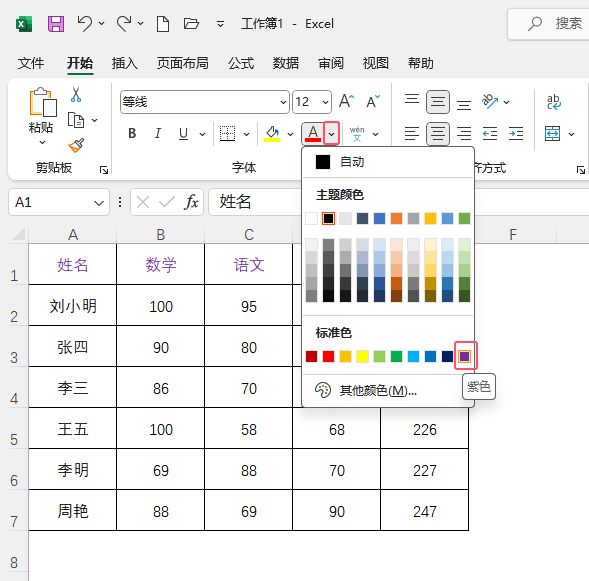589x581 pixels.
Task: Click the Open folder icon
Action: [191, 24]
